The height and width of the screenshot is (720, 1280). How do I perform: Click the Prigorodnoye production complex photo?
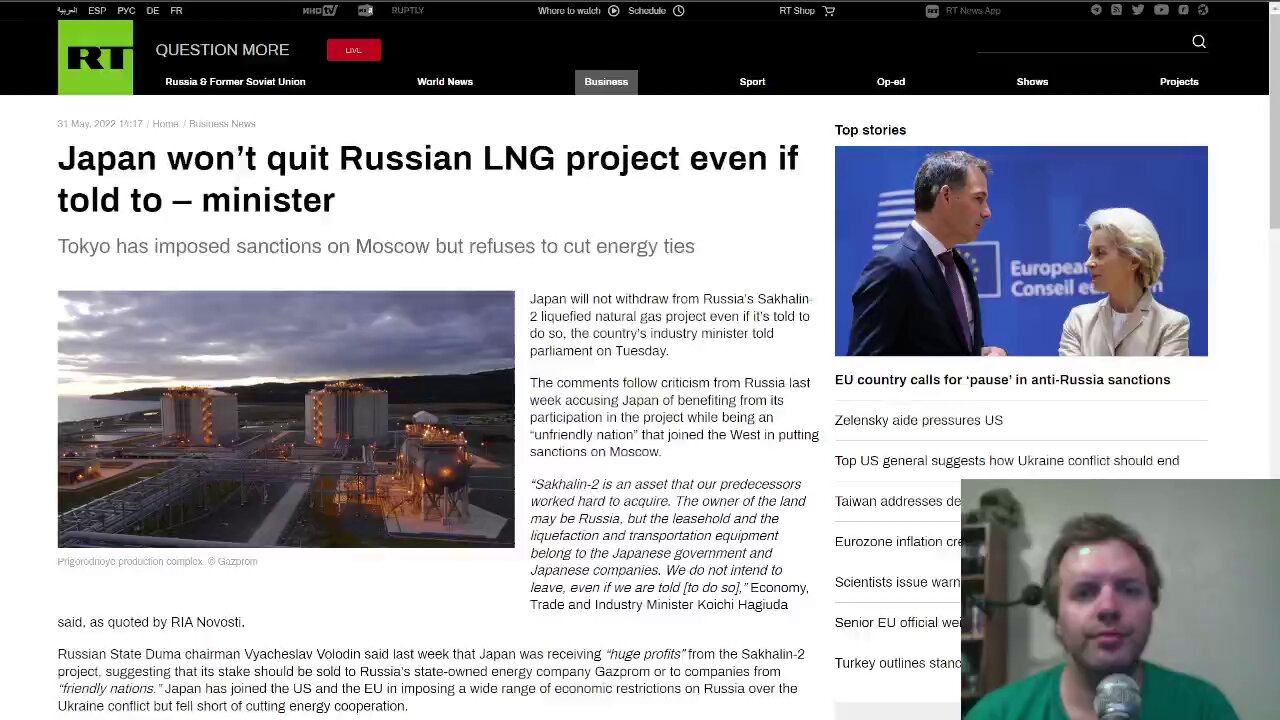point(286,419)
